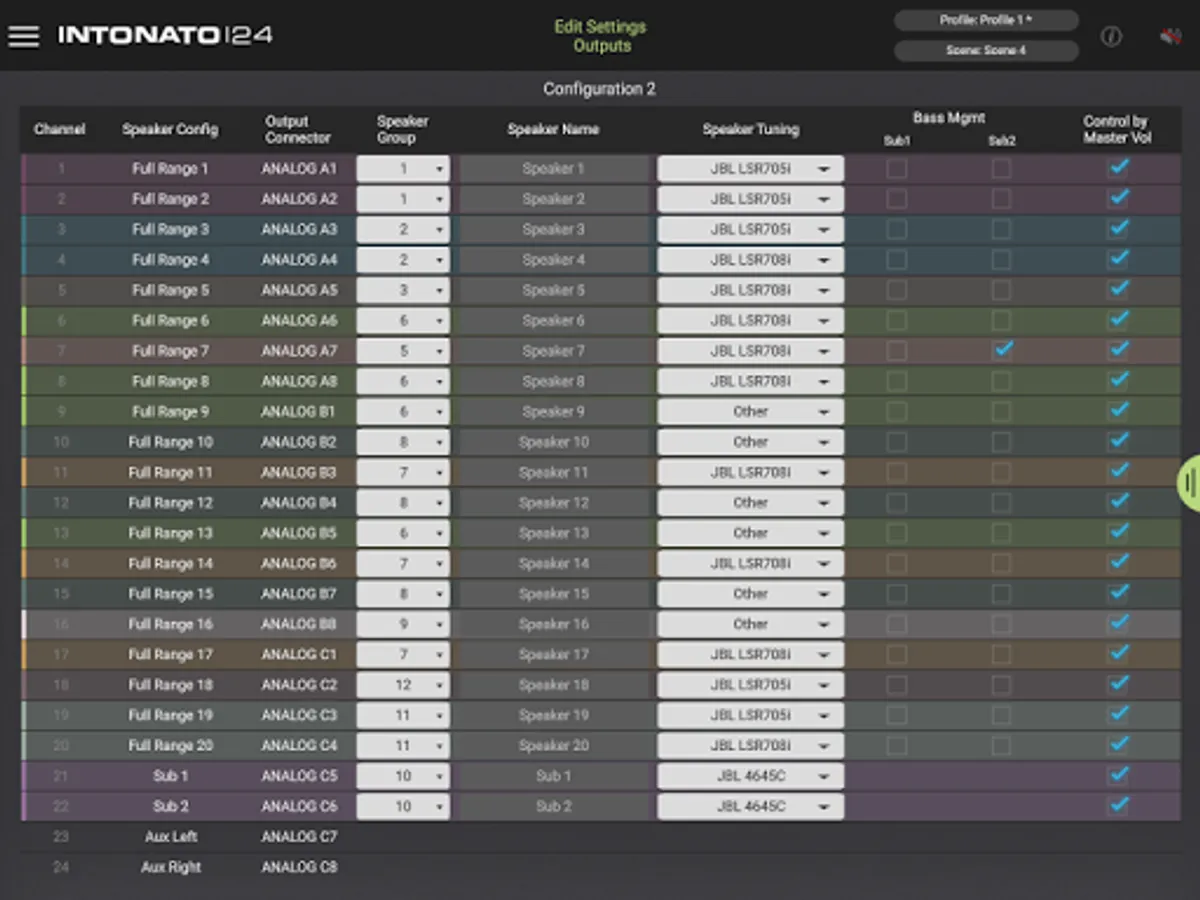Image resolution: width=1200 pixels, height=900 pixels.
Task: Edit the Speaker 1 name field
Action: point(554,169)
